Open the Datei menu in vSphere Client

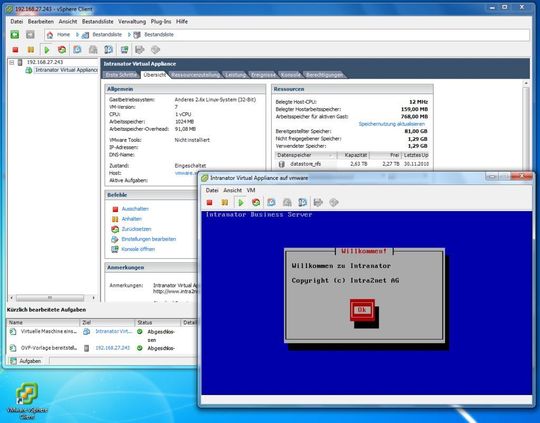tap(17, 21)
